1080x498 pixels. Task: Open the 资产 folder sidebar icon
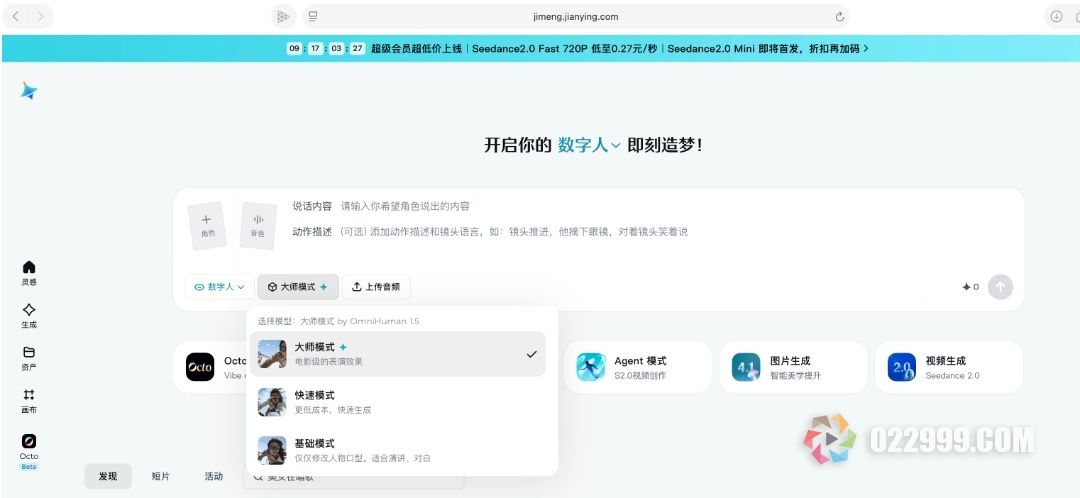click(x=29, y=358)
